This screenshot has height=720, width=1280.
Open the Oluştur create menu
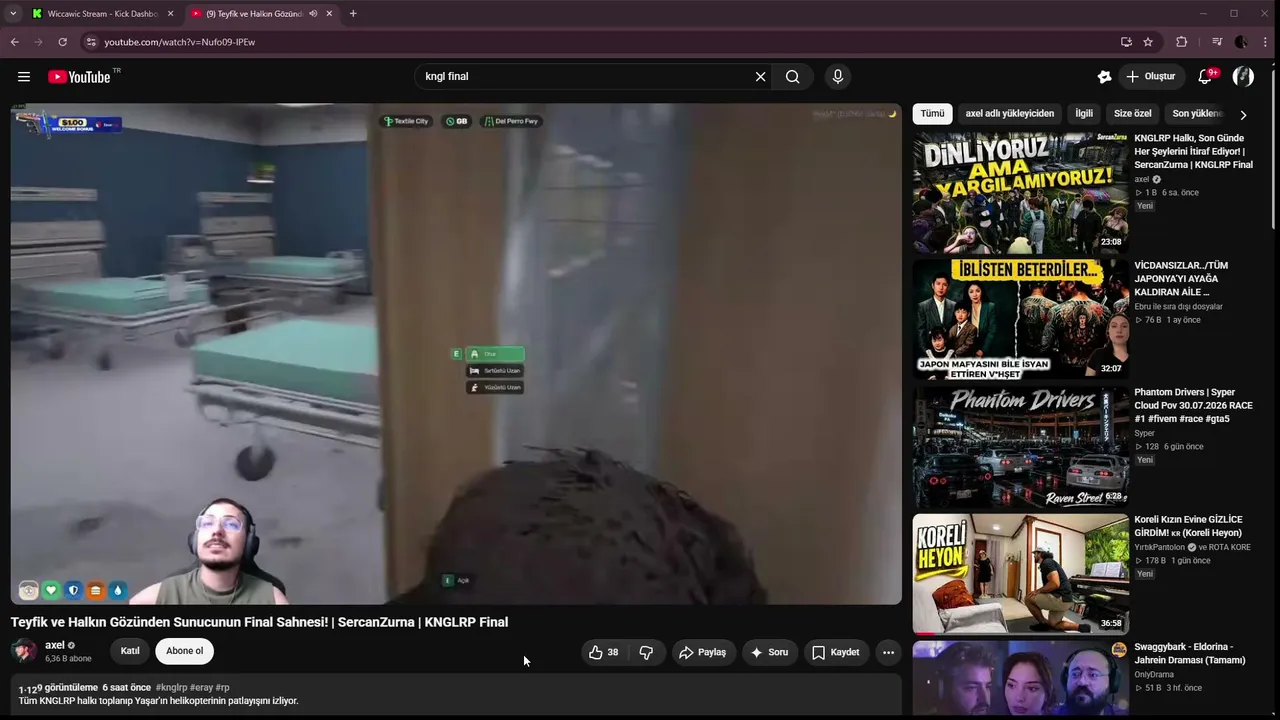(1150, 77)
